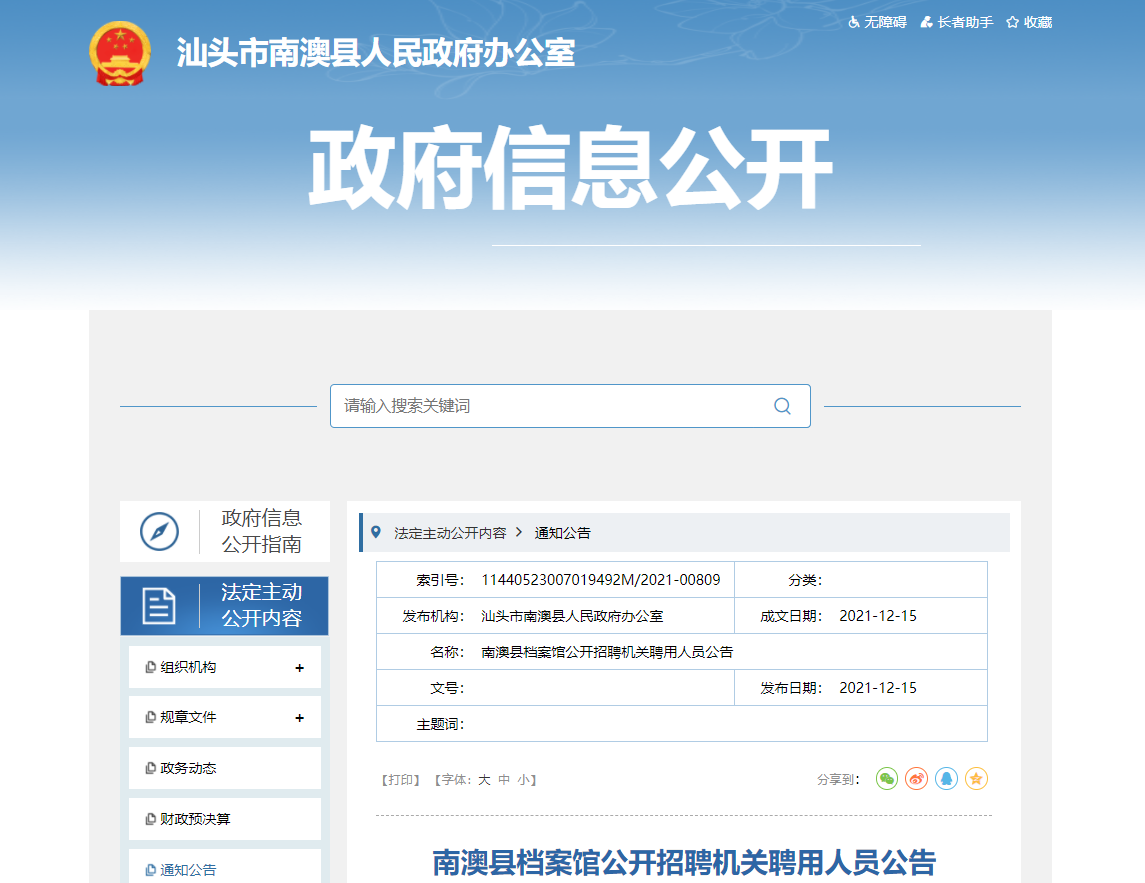Image resolution: width=1145 pixels, height=883 pixels.
Task: Open 长者助手 elder assistant
Action: 957,22
